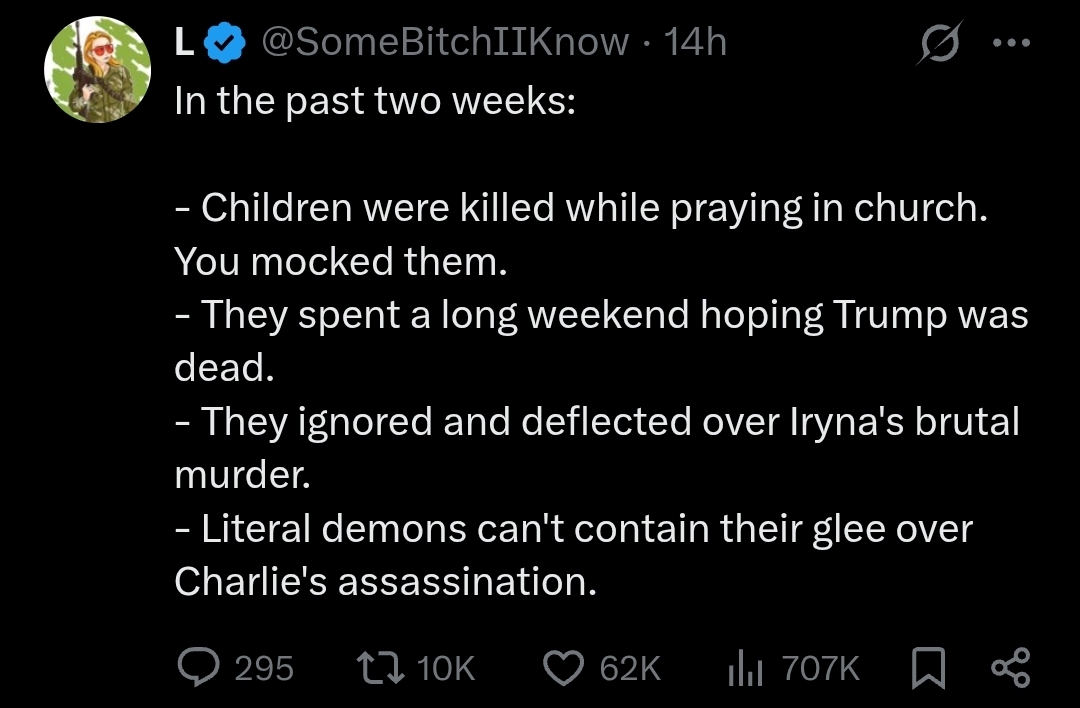Expand the three-dot More options menu
Screen dimensions: 1080x708
(x=1010, y=43)
